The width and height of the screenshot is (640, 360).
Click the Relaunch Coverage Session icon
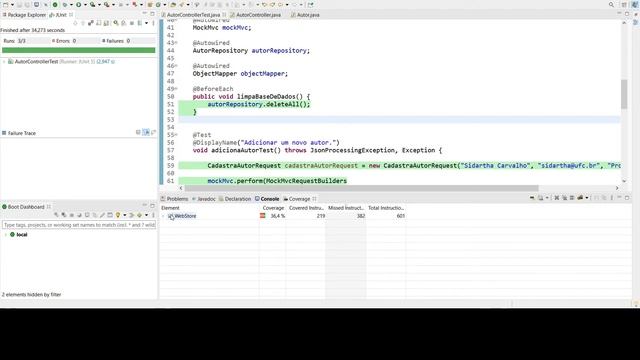pyautogui.click(x=532, y=198)
